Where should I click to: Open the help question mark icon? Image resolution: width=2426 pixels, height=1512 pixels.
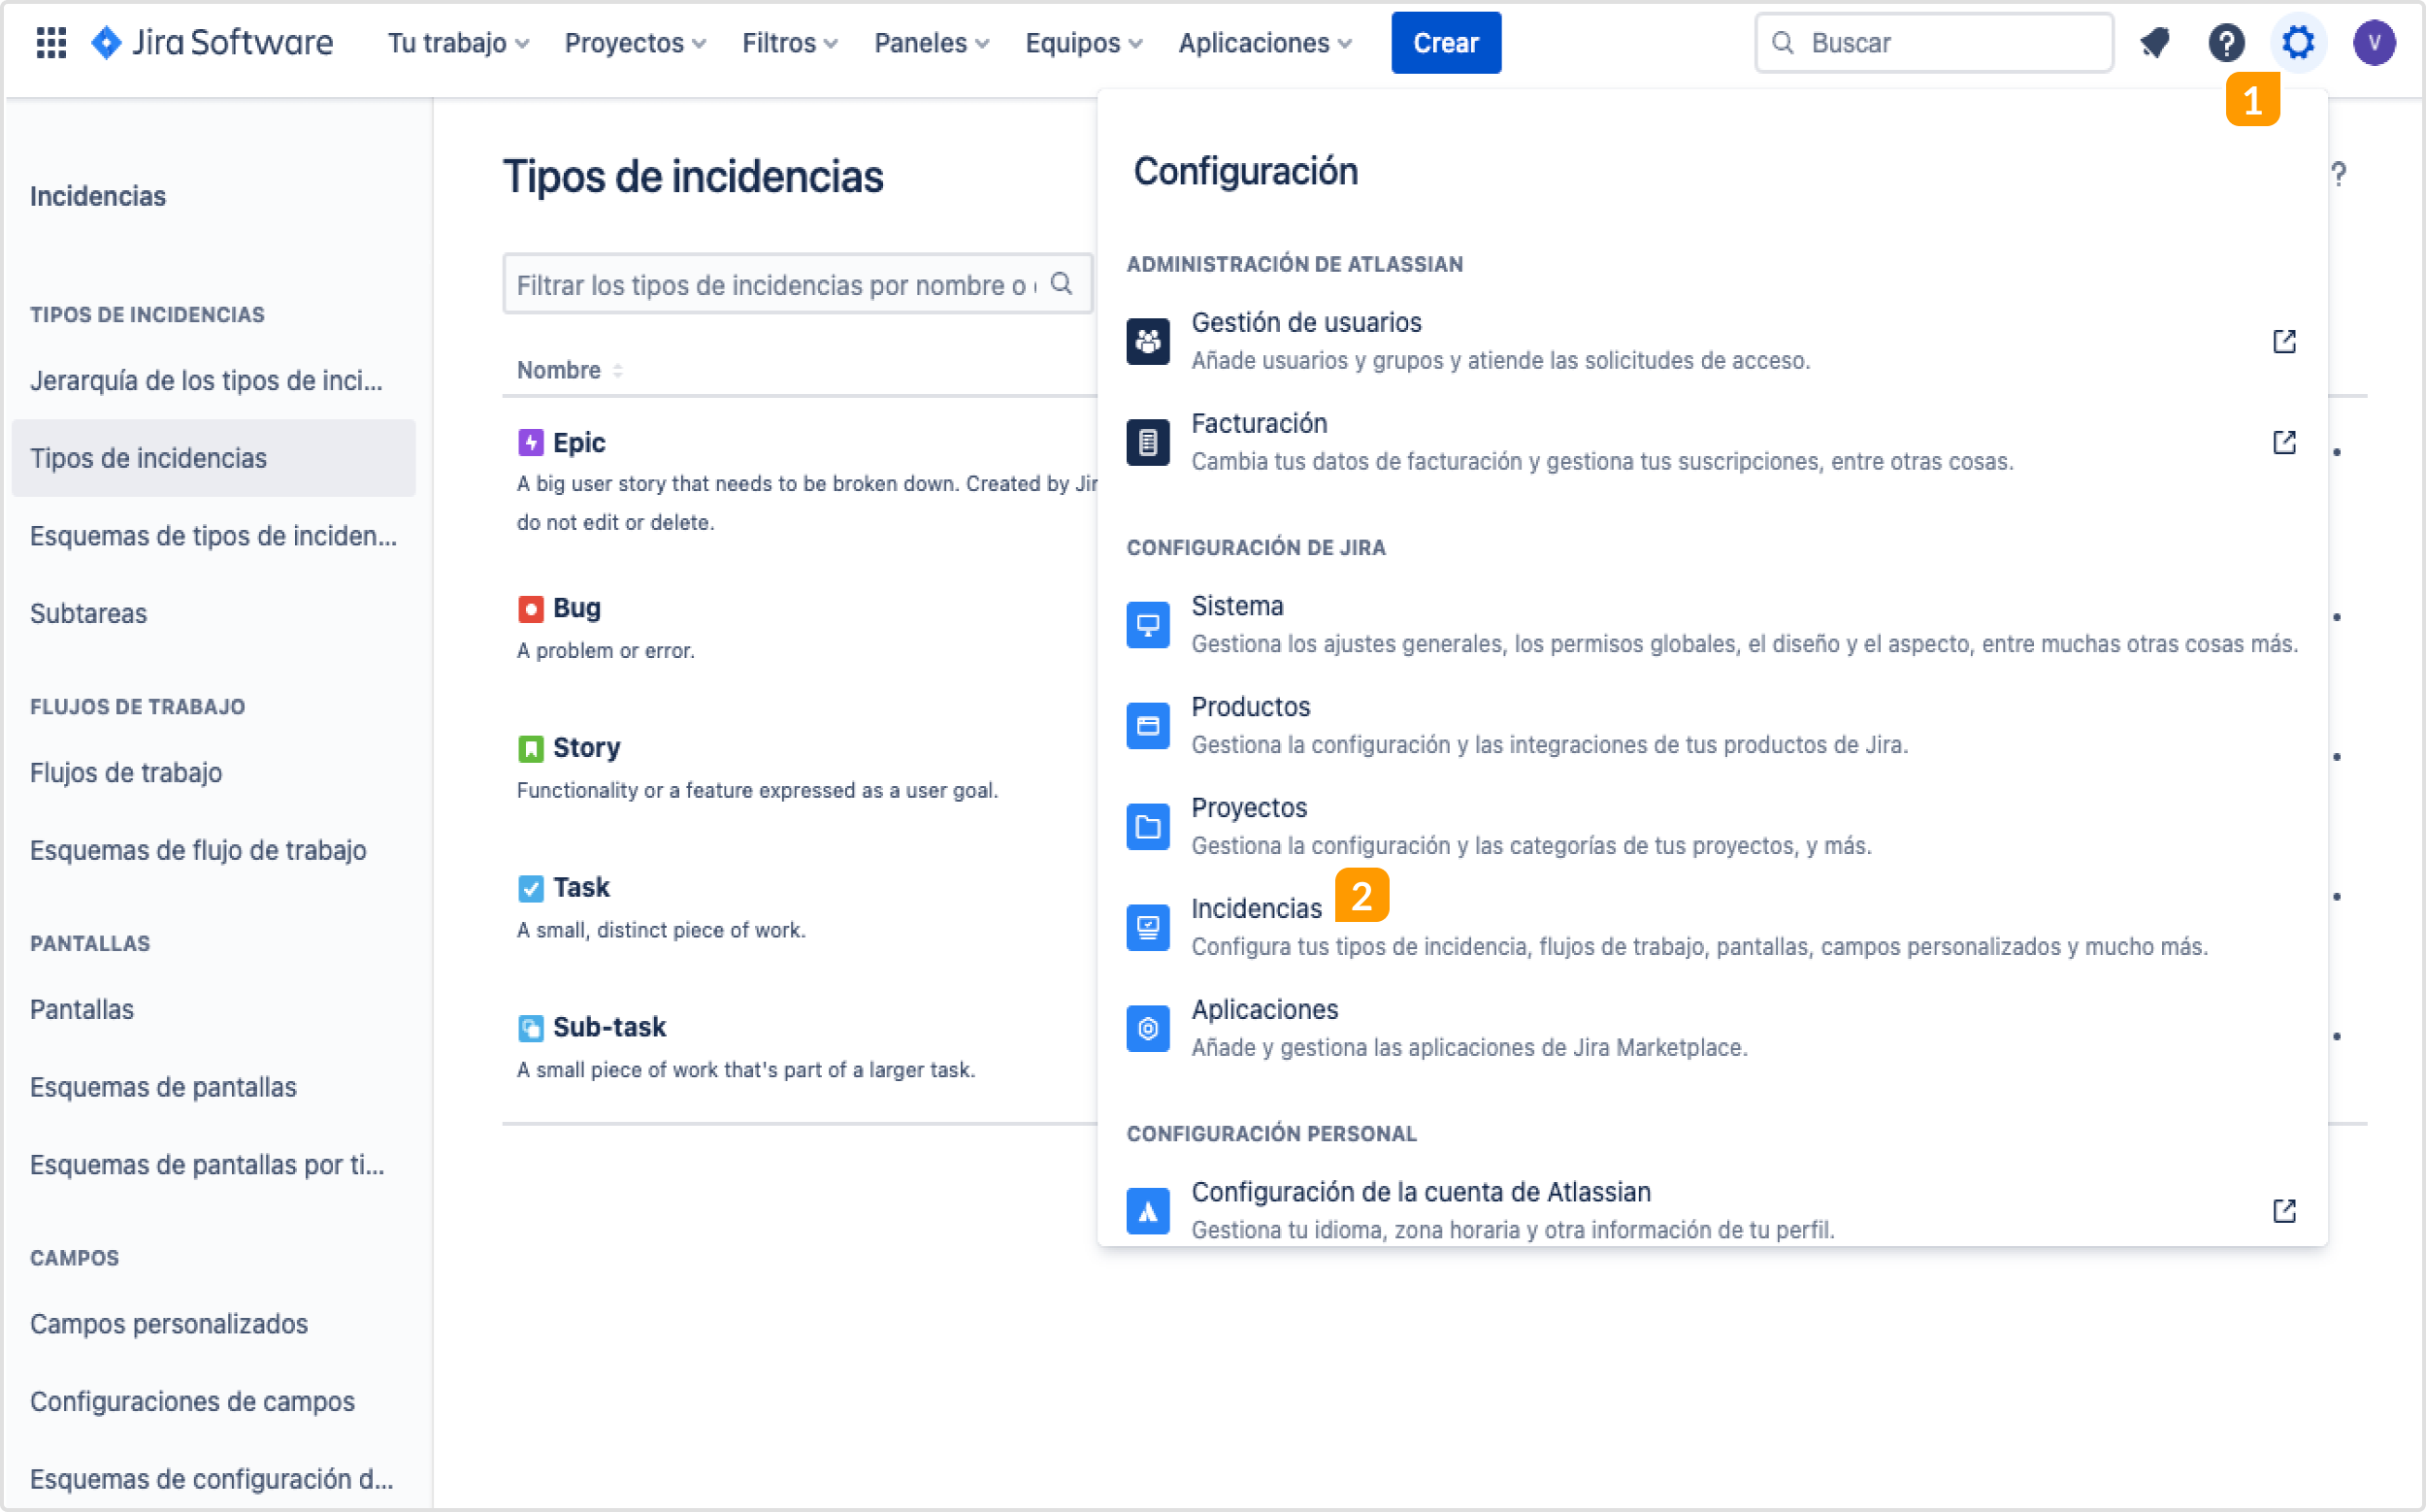pyautogui.click(x=2226, y=42)
